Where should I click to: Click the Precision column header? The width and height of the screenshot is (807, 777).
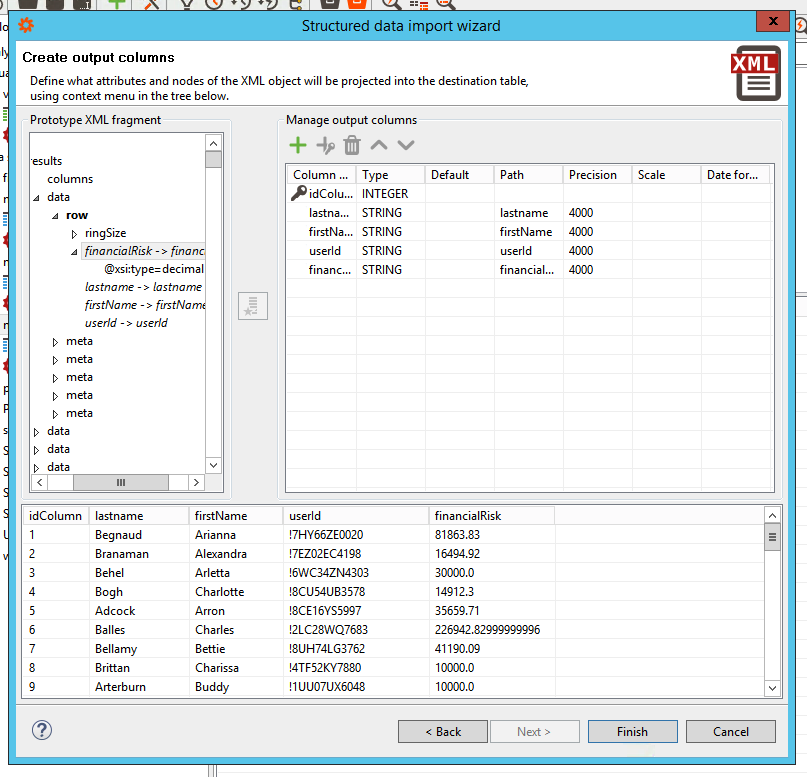pyautogui.click(x=593, y=175)
